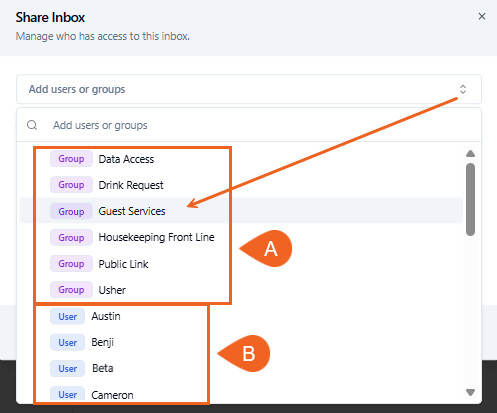Click the User badge beside Austin

click(x=68, y=316)
